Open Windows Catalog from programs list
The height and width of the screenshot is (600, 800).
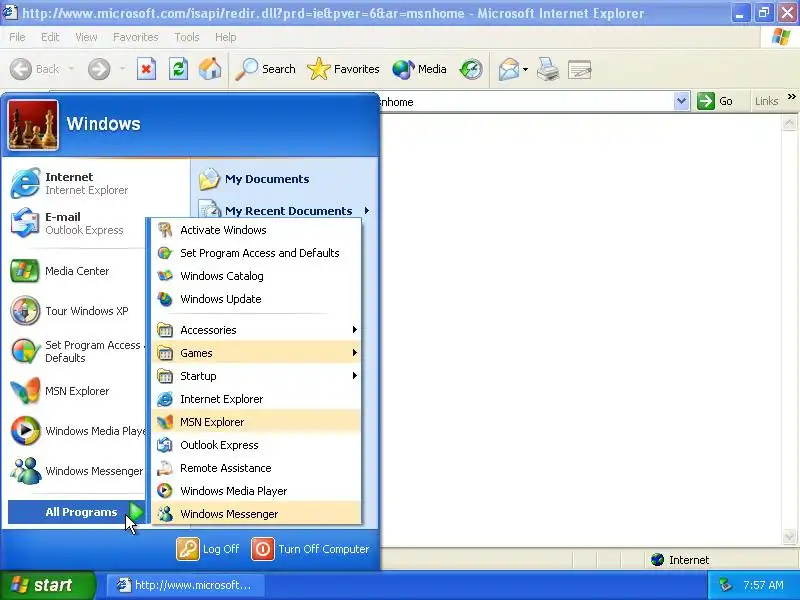click(x=257, y=276)
